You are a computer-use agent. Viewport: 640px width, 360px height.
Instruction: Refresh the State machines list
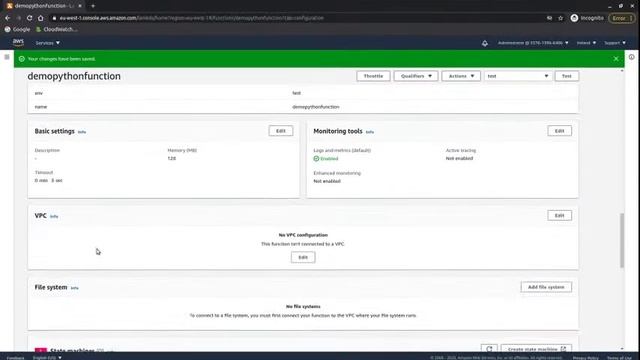(x=489, y=349)
